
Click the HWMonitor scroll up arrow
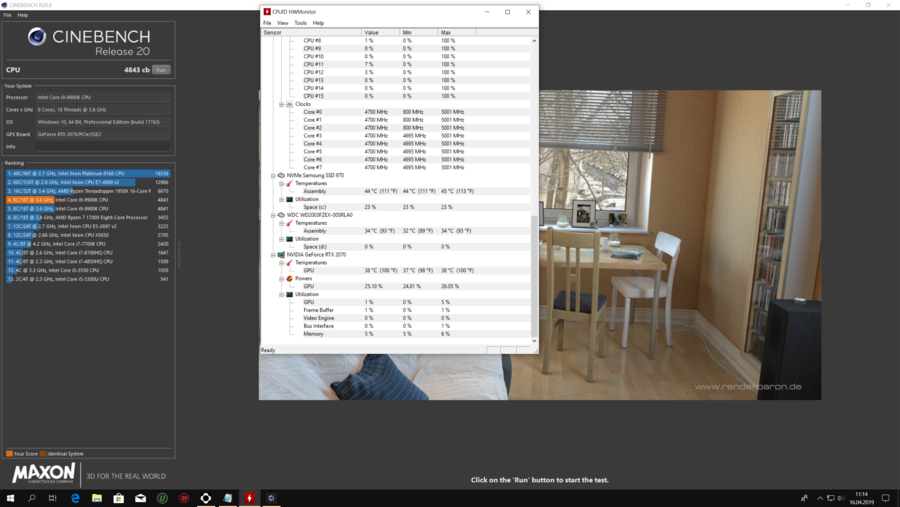point(534,41)
